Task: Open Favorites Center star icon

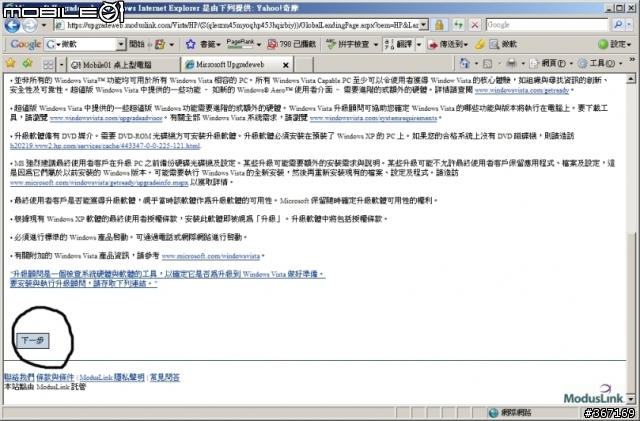Action: click(11, 64)
